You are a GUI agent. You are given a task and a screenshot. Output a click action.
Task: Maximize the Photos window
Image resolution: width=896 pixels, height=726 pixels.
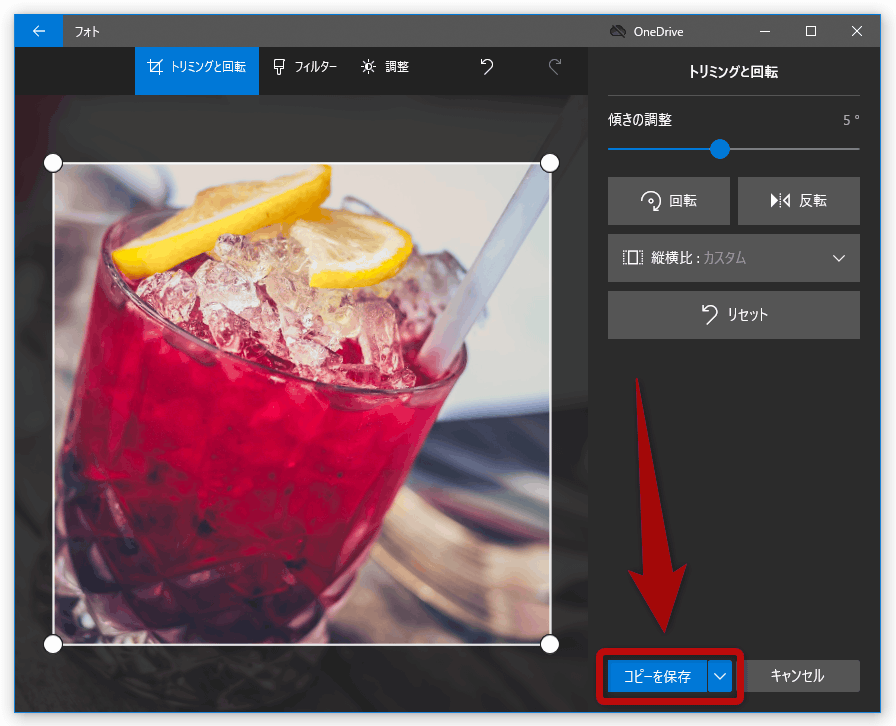(x=811, y=31)
